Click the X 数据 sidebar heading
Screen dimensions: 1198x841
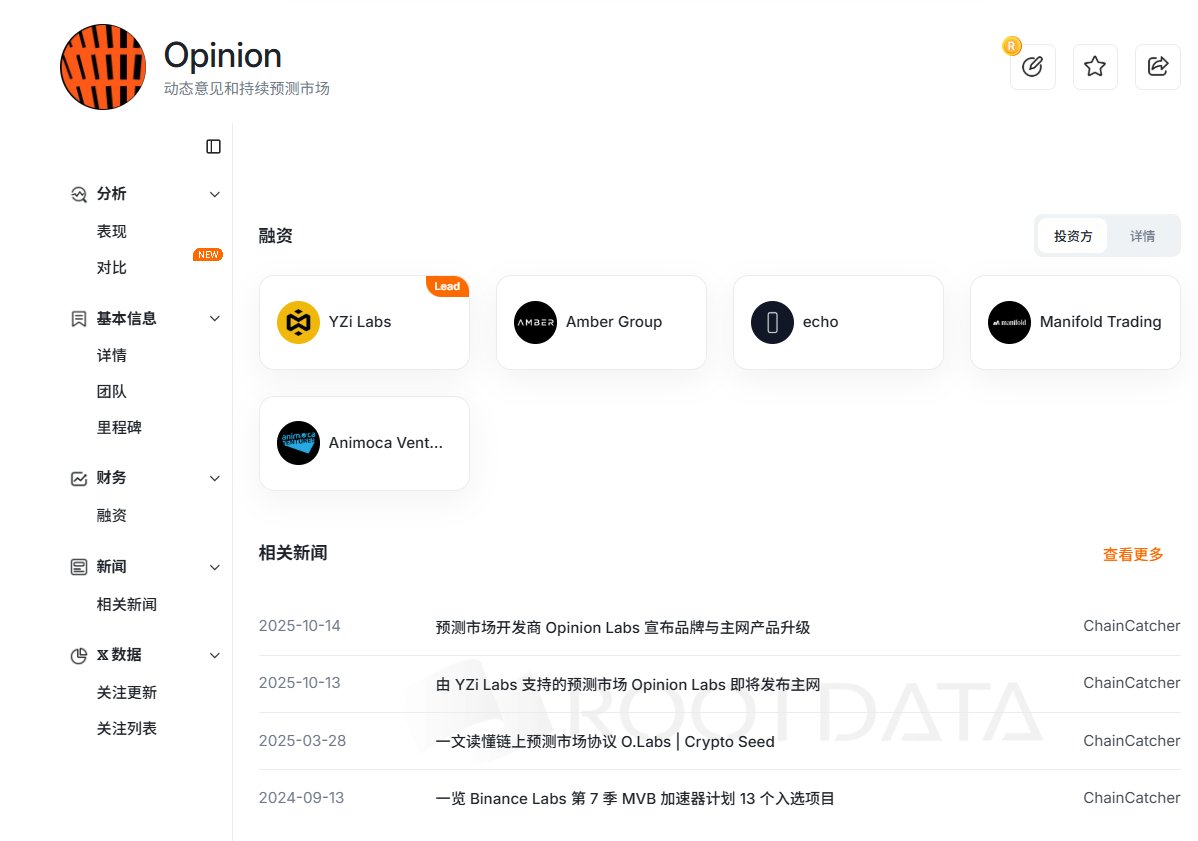pyautogui.click(x=119, y=655)
